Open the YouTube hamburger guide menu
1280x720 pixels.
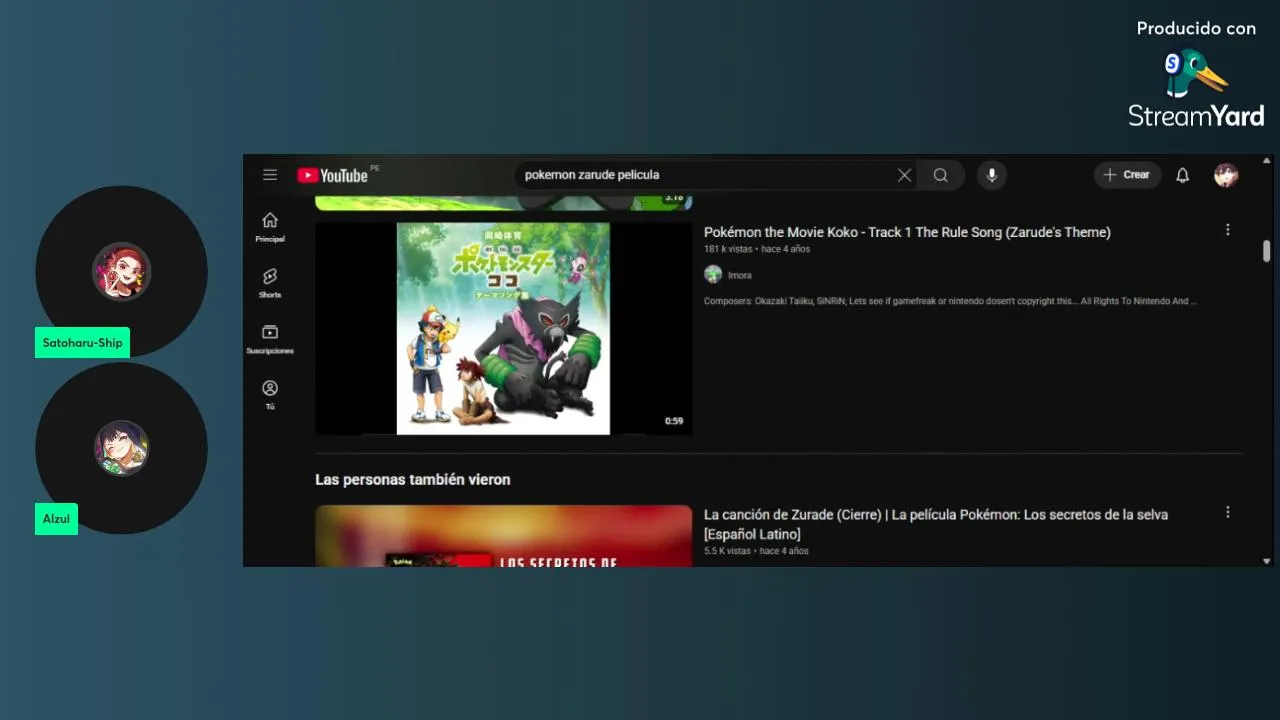coord(270,175)
